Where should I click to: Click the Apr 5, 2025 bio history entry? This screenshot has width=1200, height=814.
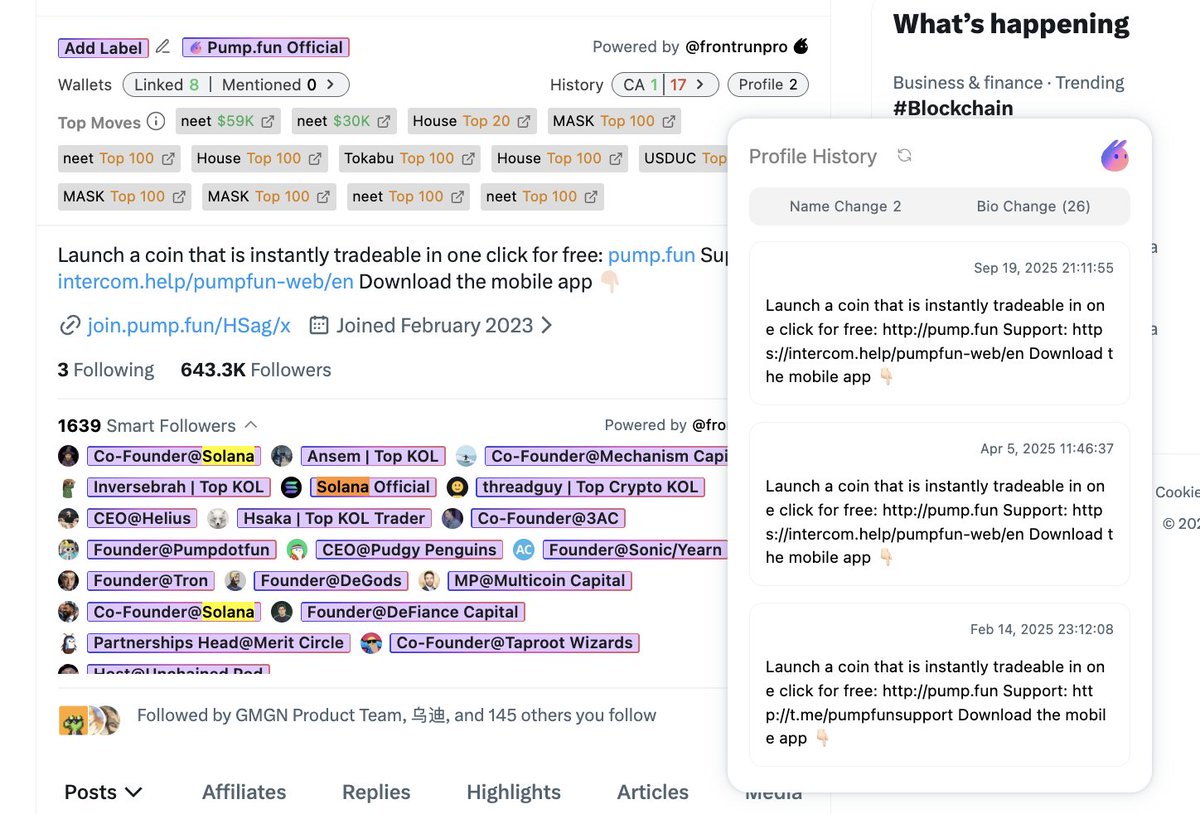[940, 504]
